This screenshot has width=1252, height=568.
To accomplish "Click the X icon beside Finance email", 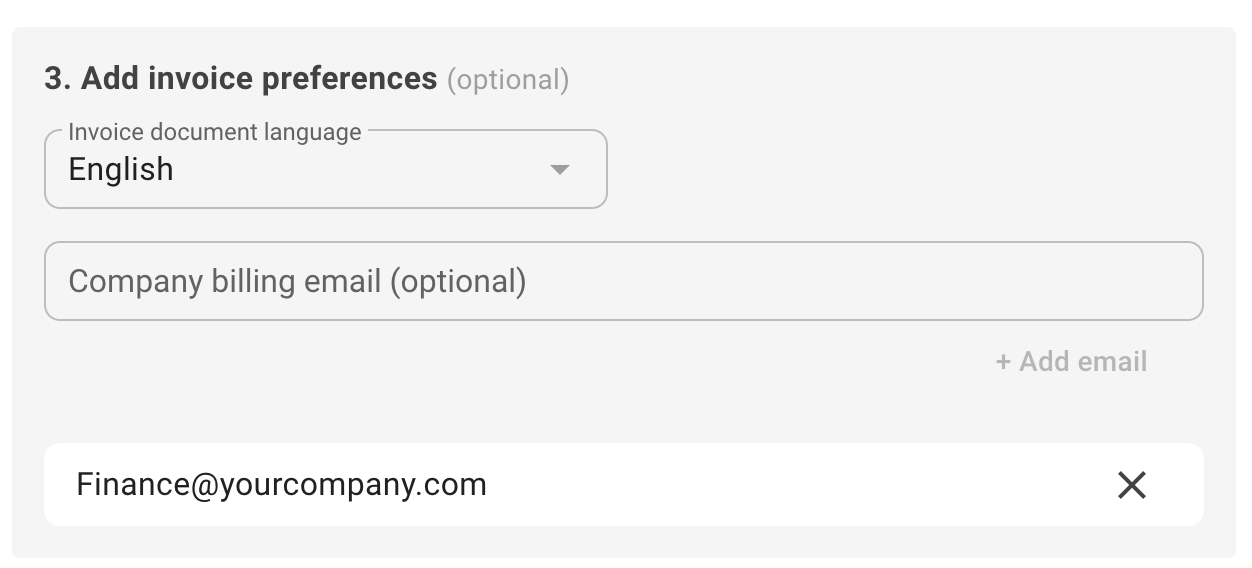I will coord(1131,485).
